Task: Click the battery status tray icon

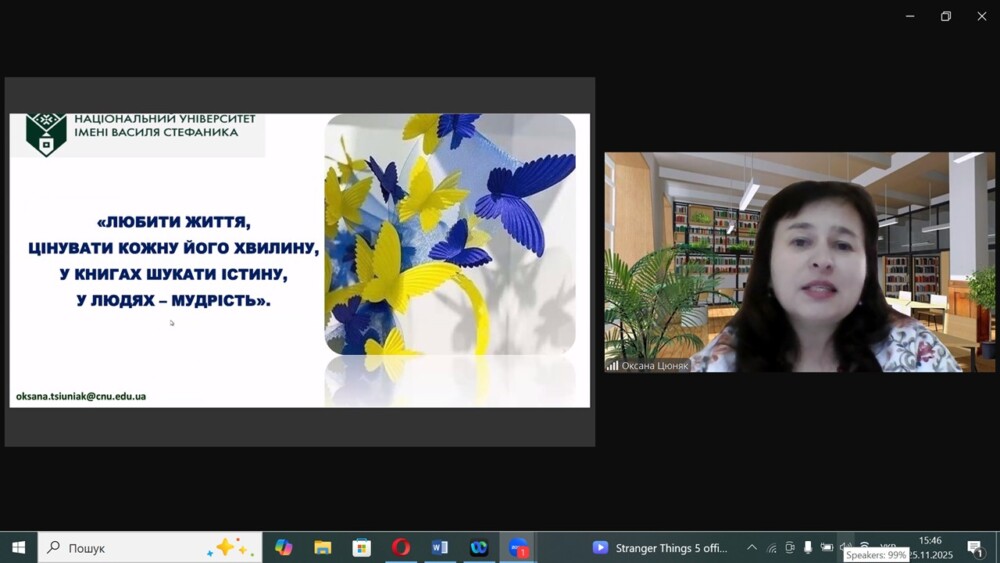Action: click(827, 547)
